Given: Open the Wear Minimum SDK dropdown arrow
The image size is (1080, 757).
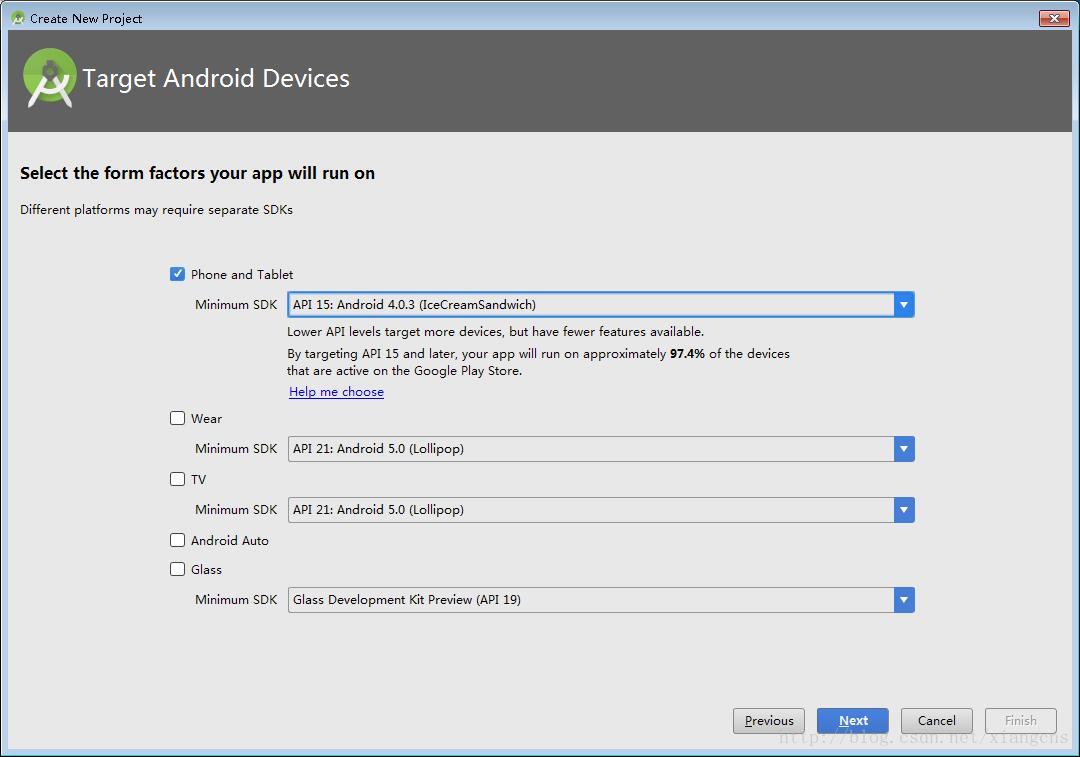Looking at the screenshot, I should tap(904, 449).
